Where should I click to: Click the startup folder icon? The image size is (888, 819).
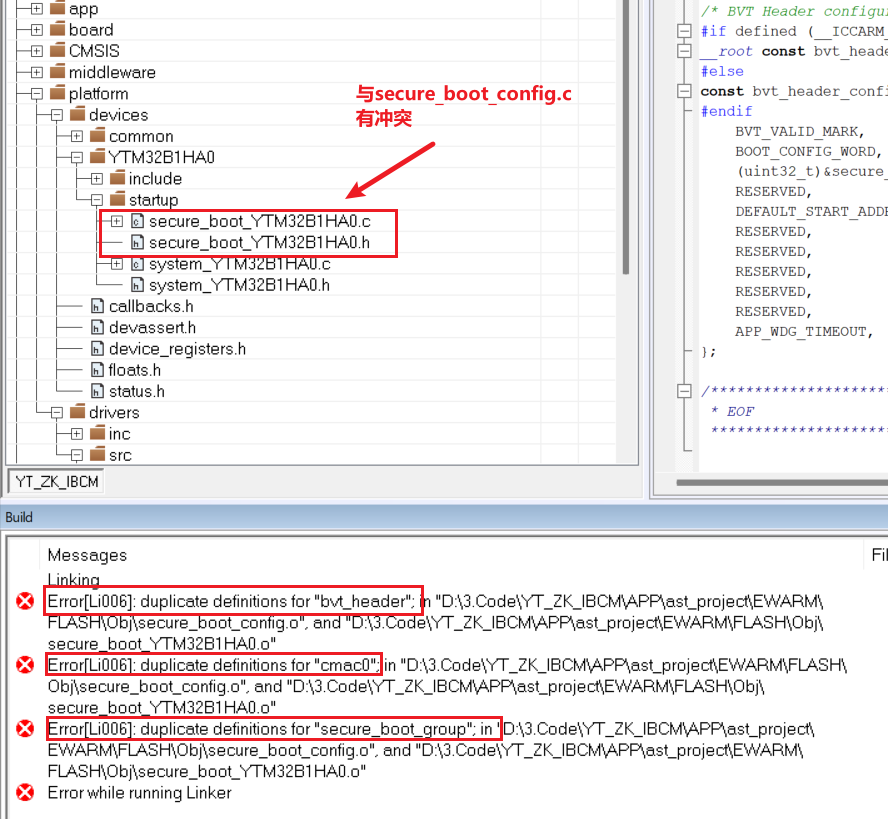coord(117,199)
